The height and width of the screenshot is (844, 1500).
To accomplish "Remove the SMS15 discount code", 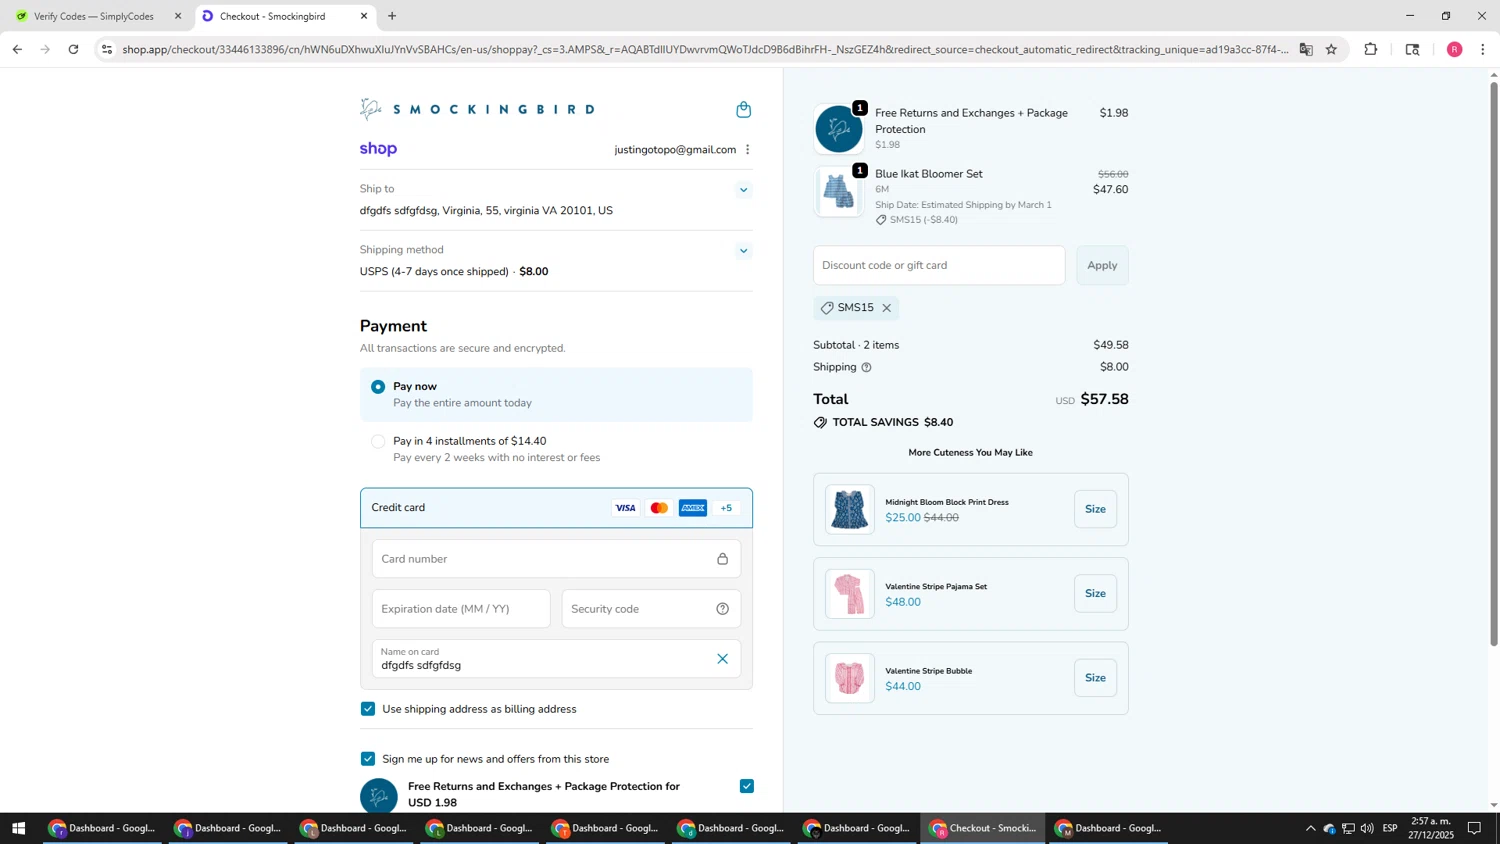I will [x=886, y=308].
